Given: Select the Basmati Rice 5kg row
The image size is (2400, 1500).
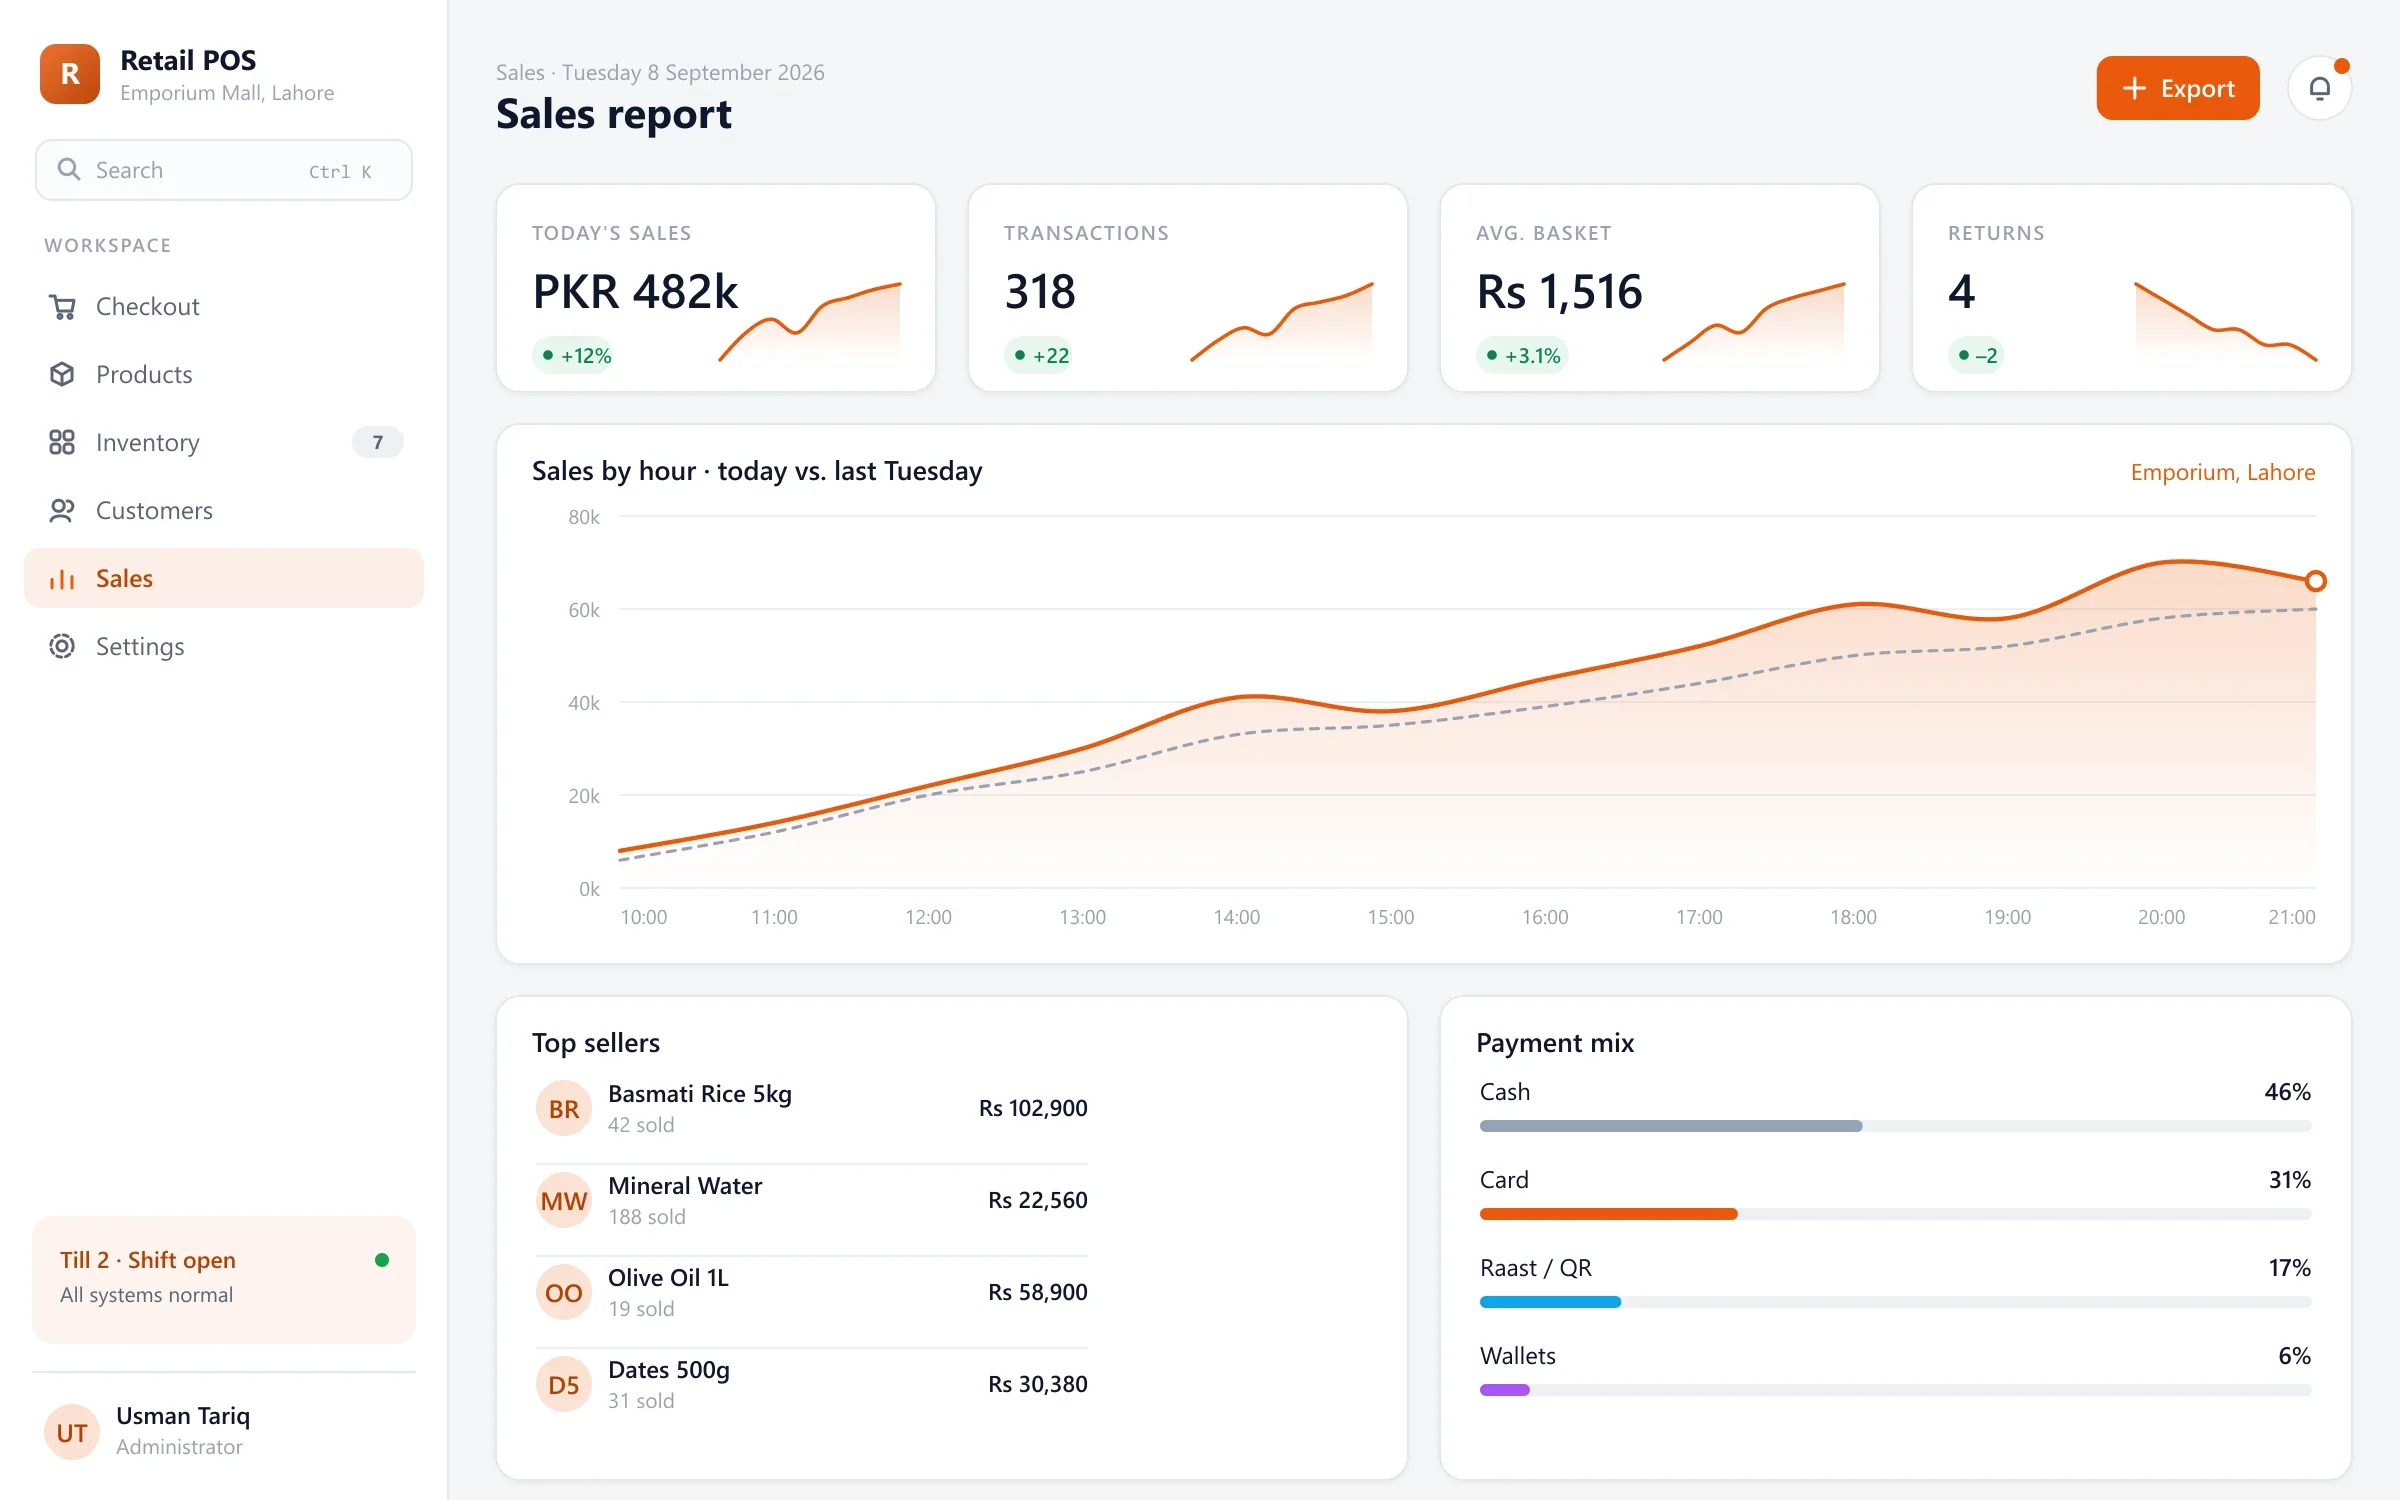Looking at the screenshot, I should pyautogui.click(x=811, y=1108).
